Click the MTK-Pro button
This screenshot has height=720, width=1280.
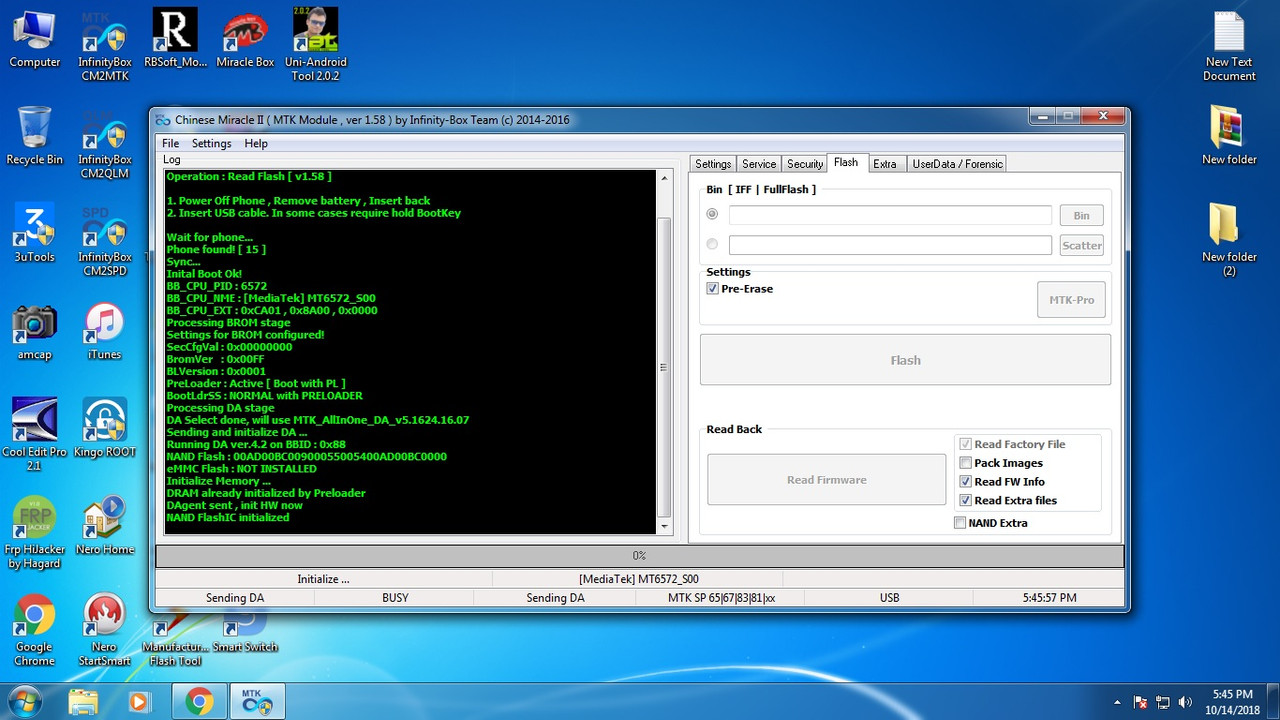1071,300
